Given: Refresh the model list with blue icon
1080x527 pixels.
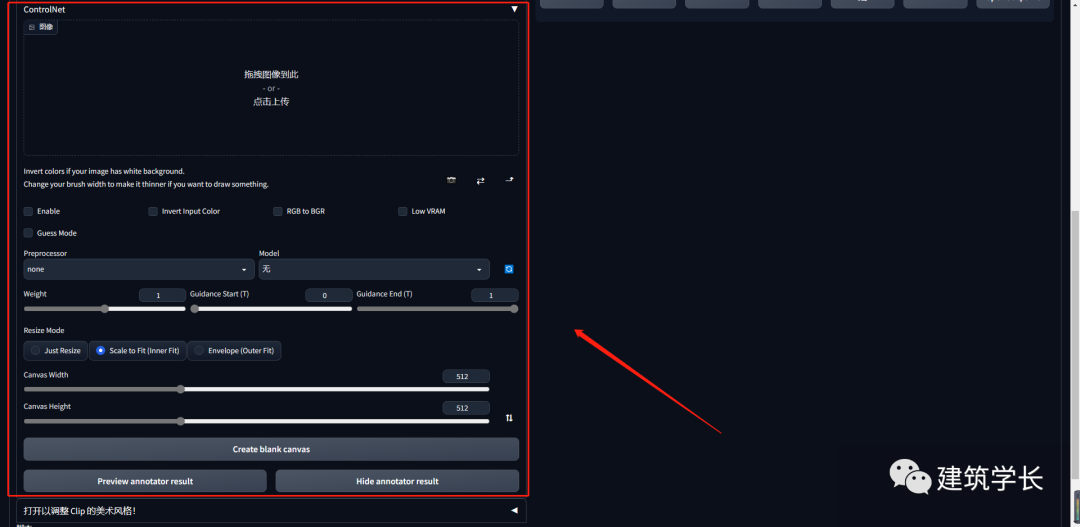Looking at the screenshot, I should pyautogui.click(x=509, y=269).
